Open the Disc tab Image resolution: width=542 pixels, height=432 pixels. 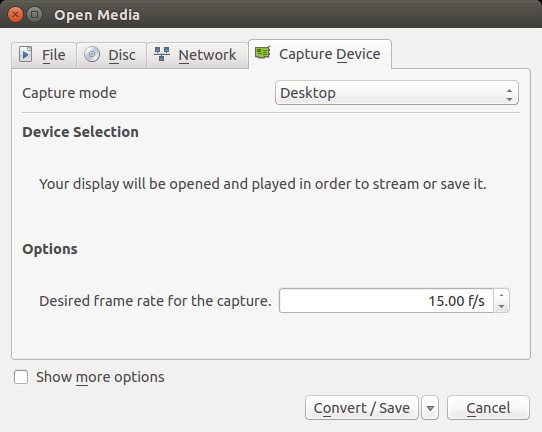112,55
